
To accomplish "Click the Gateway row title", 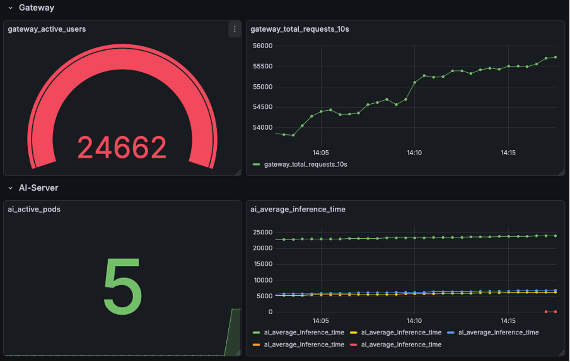I will coord(36,8).
